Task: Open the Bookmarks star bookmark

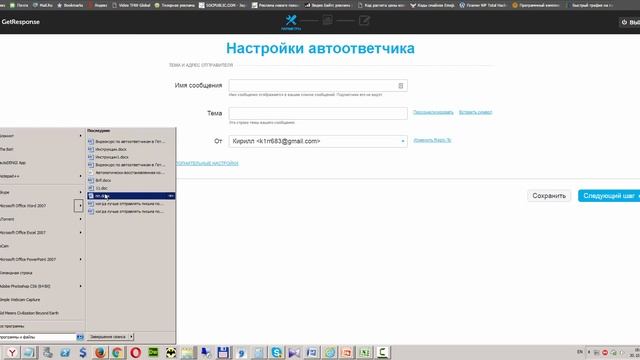Action: click(70, 5)
